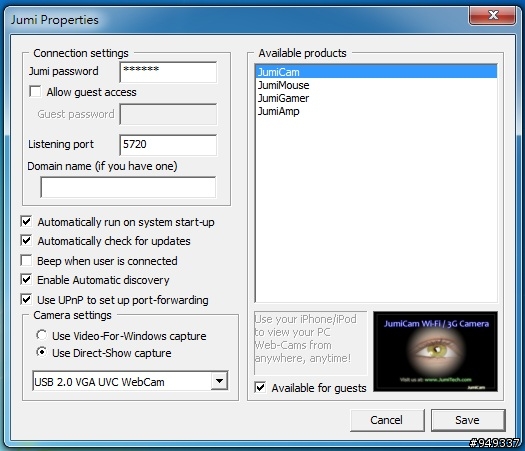
Task: Select Use Direct-Show capture radio button
Action: click(x=42, y=352)
